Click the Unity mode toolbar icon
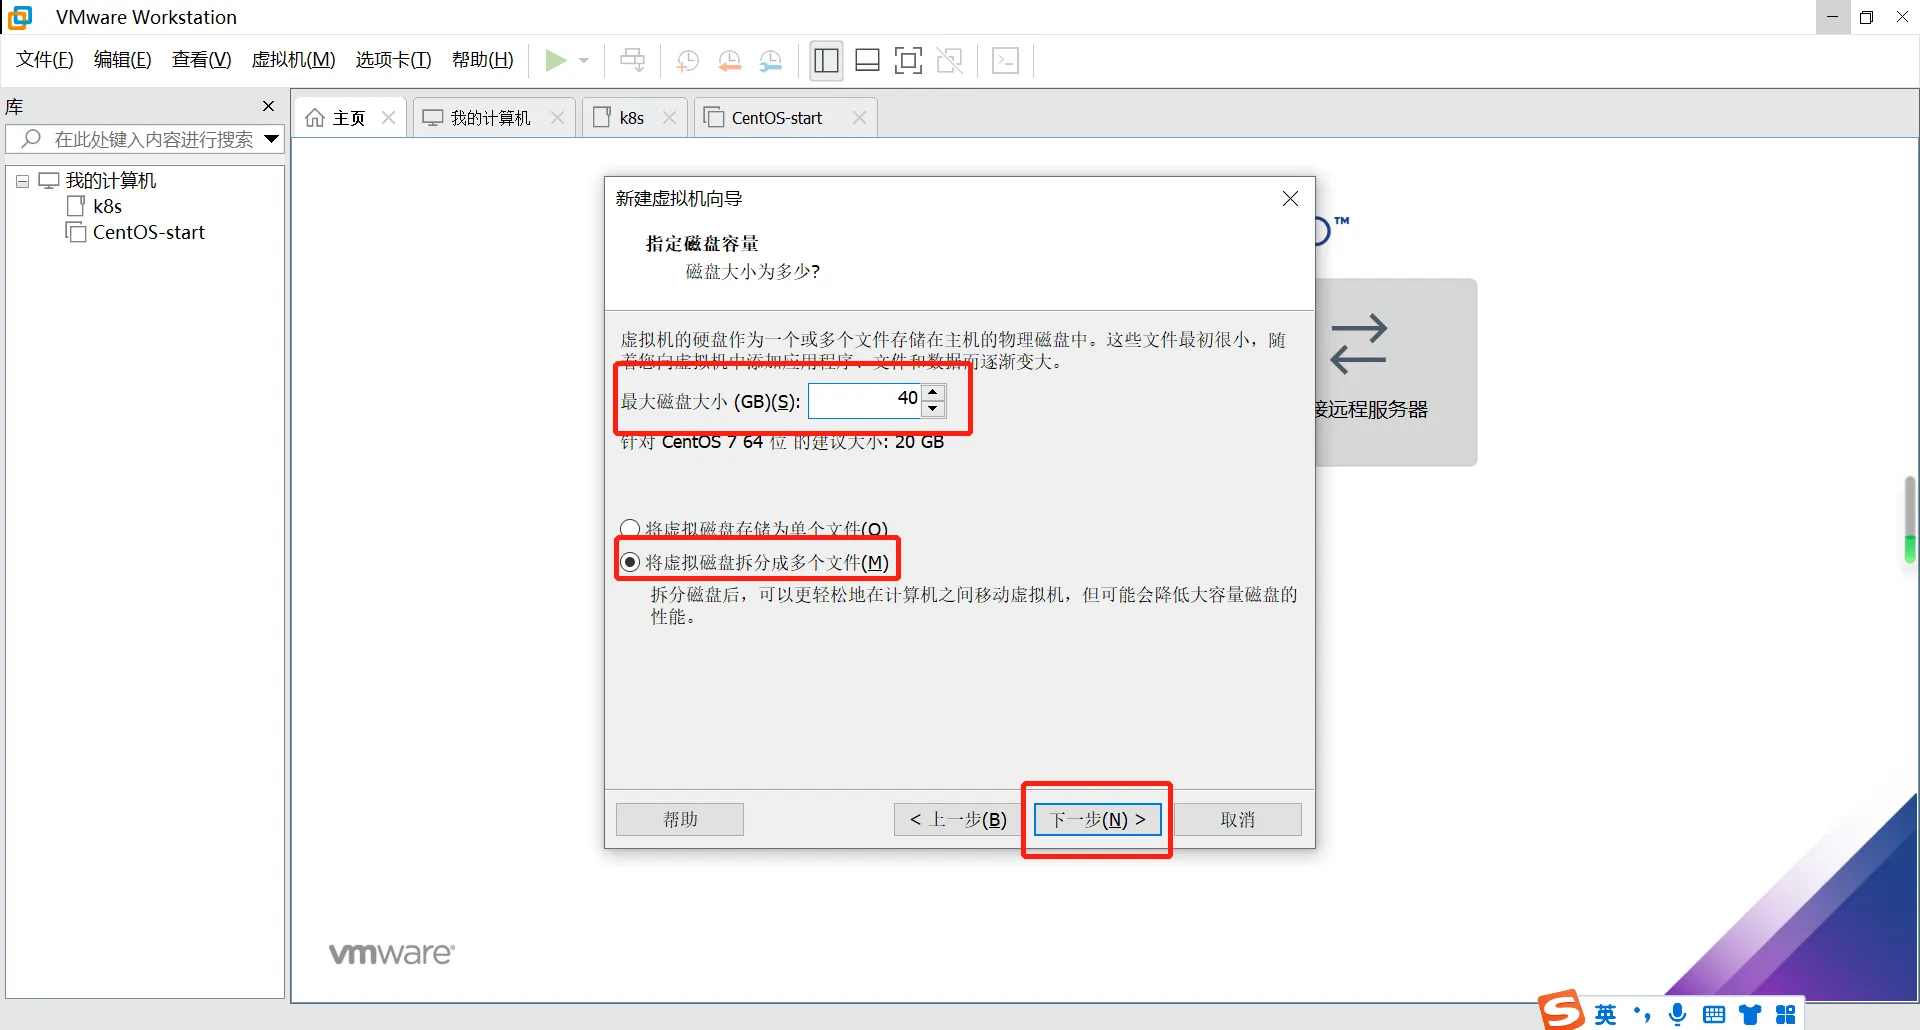Viewport: 1920px width, 1030px height. (949, 61)
